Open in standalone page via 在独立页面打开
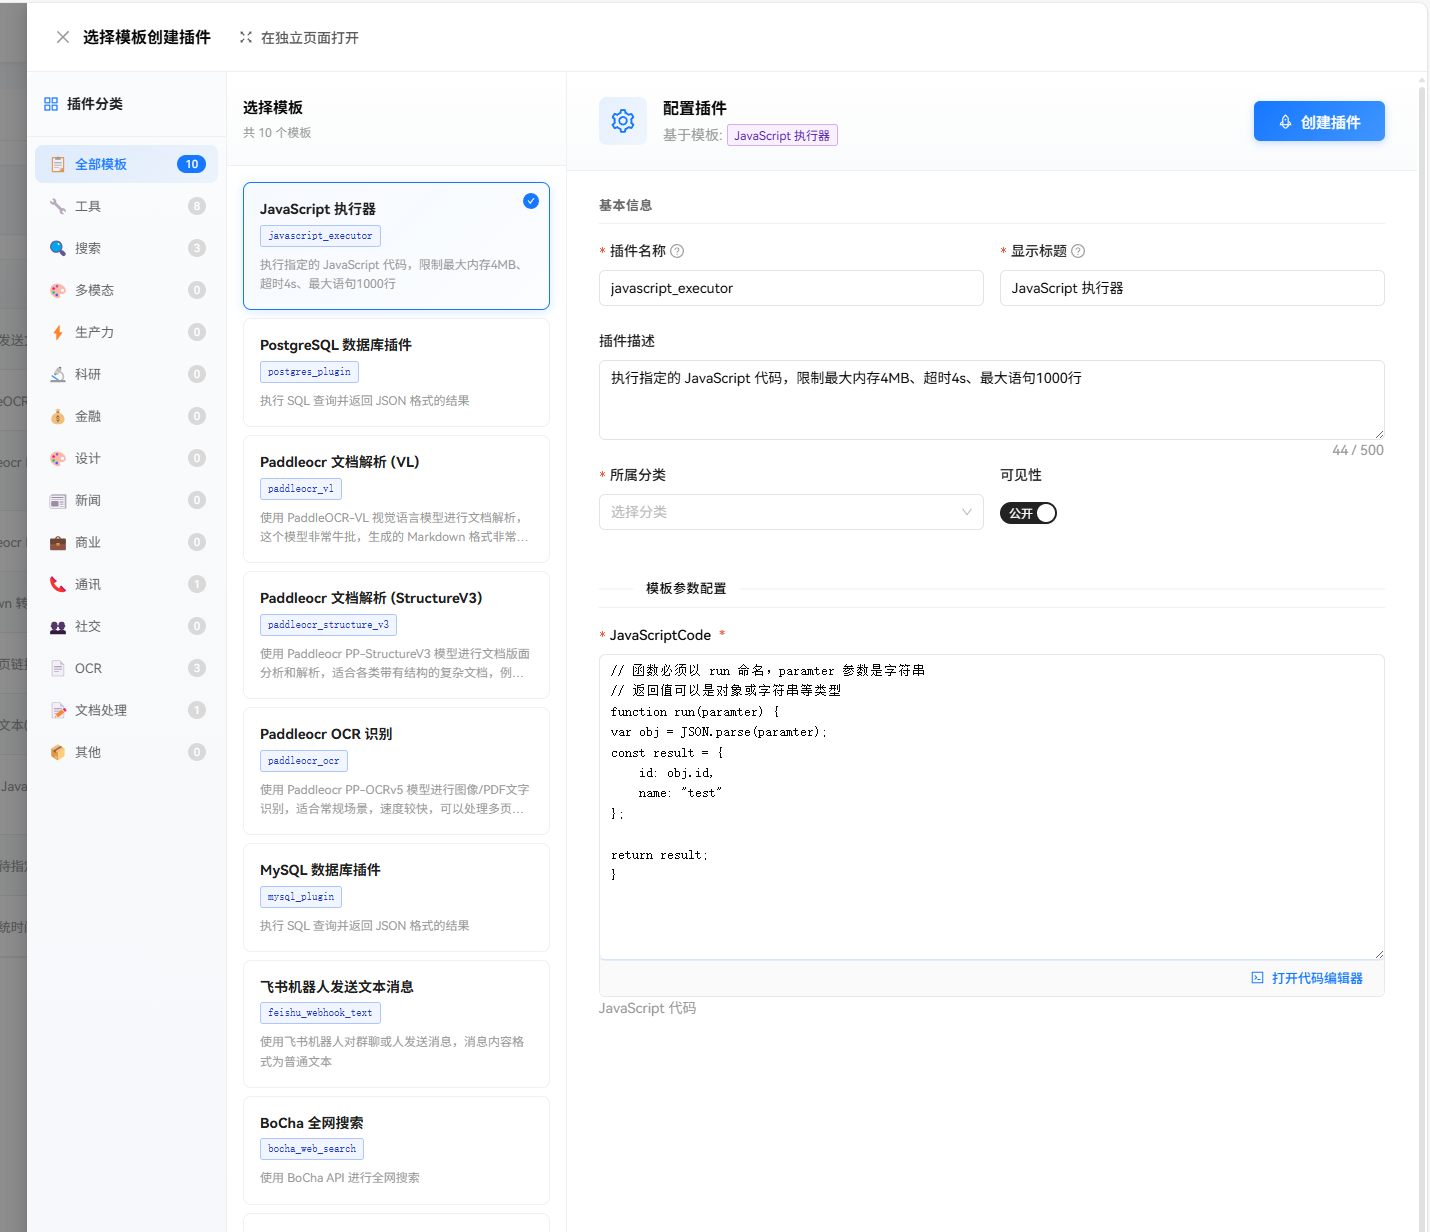Screen dimensions: 1430x1232 pyautogui.click(x=299, y=38)
